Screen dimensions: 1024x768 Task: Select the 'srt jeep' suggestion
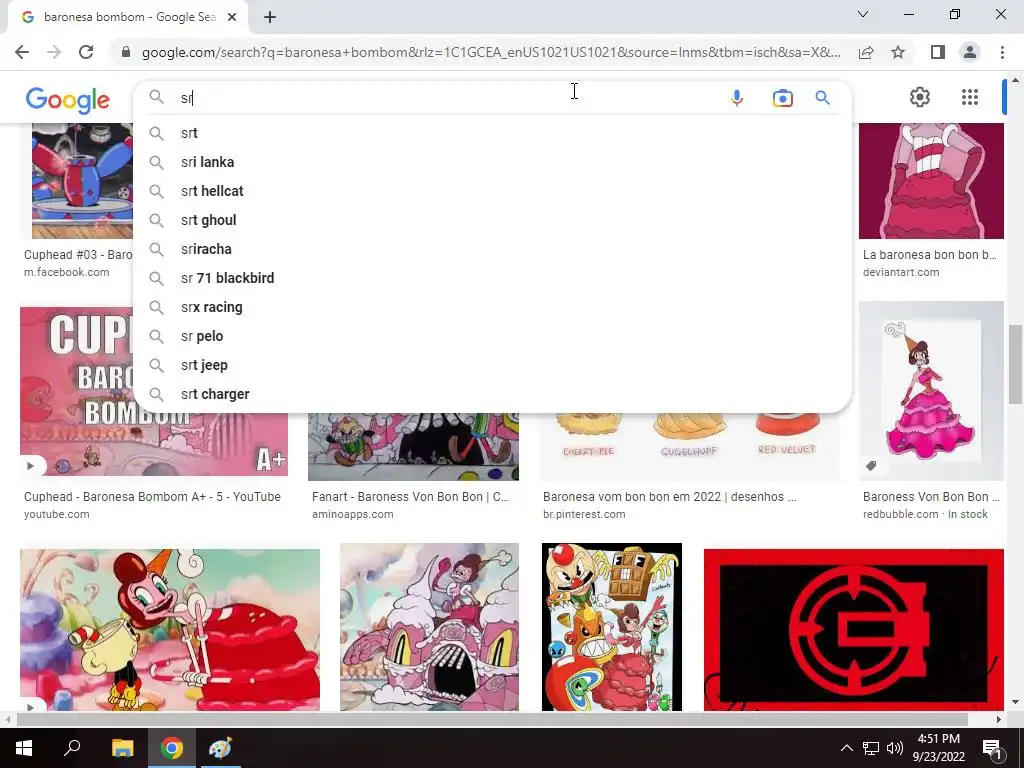(x=492, y=365)
